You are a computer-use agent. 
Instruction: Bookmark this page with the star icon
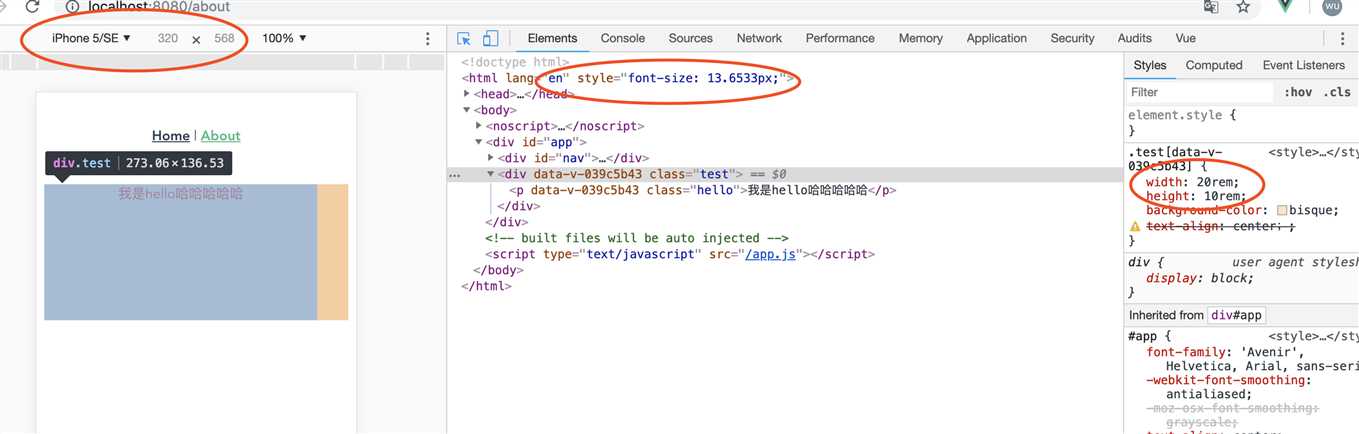point(1243,7)
